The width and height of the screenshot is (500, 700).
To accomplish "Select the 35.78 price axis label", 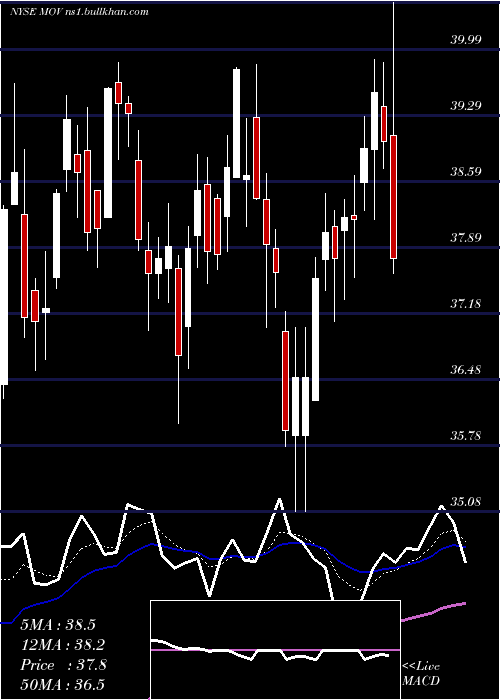I will 466,435.
